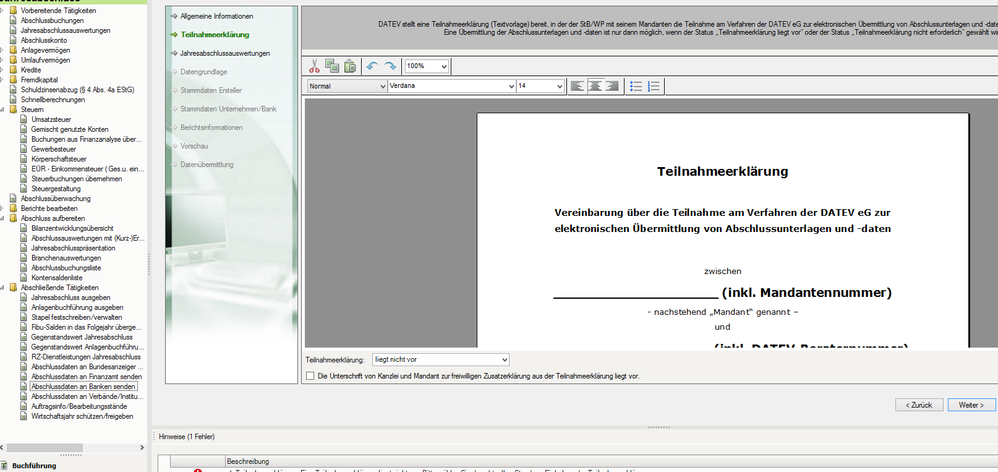998x472 pixels.
Task: Click the sidebar horizontal scrollbar
Action: [x=45, y=447]
